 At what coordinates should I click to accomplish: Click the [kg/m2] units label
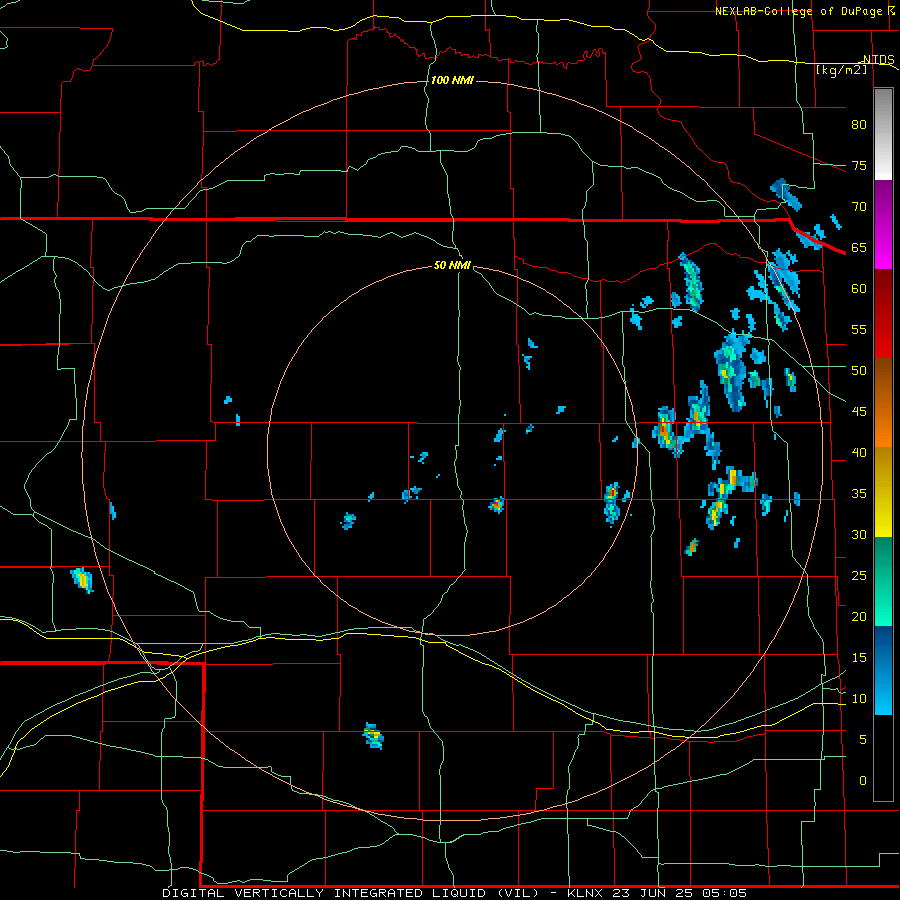pos(841,70)
